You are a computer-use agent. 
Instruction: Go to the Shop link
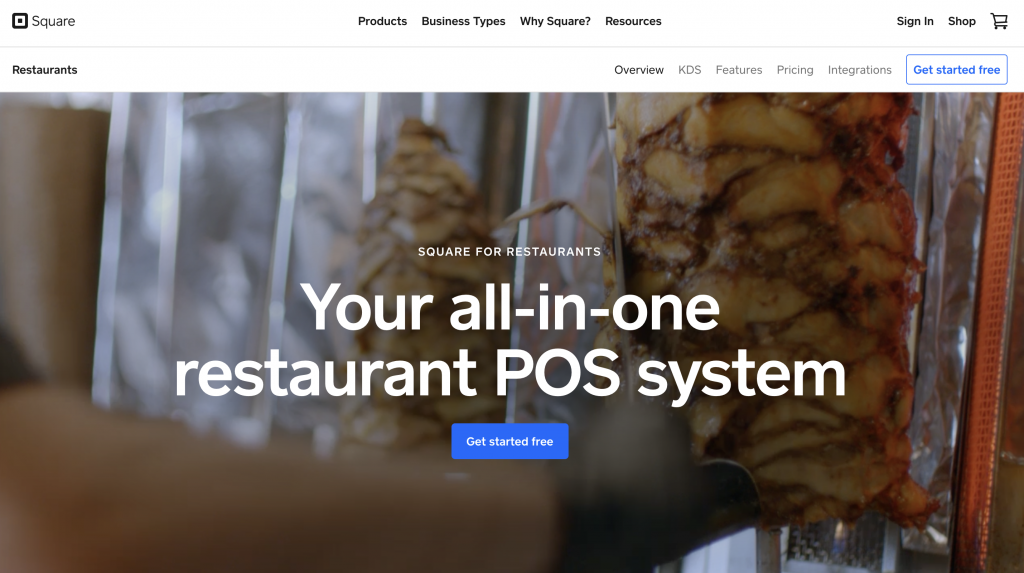point(962,21)
